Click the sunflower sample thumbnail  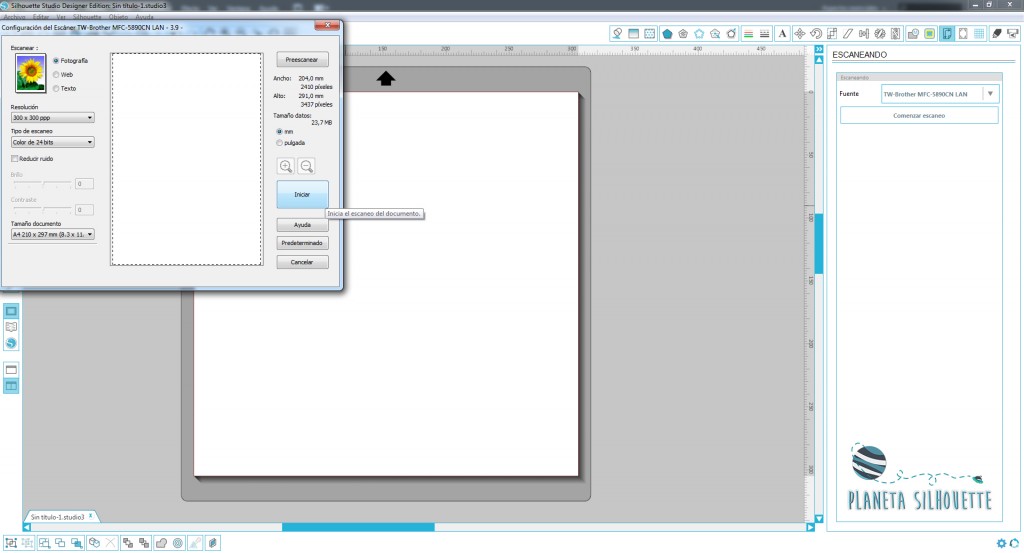(x=31, y=73)
